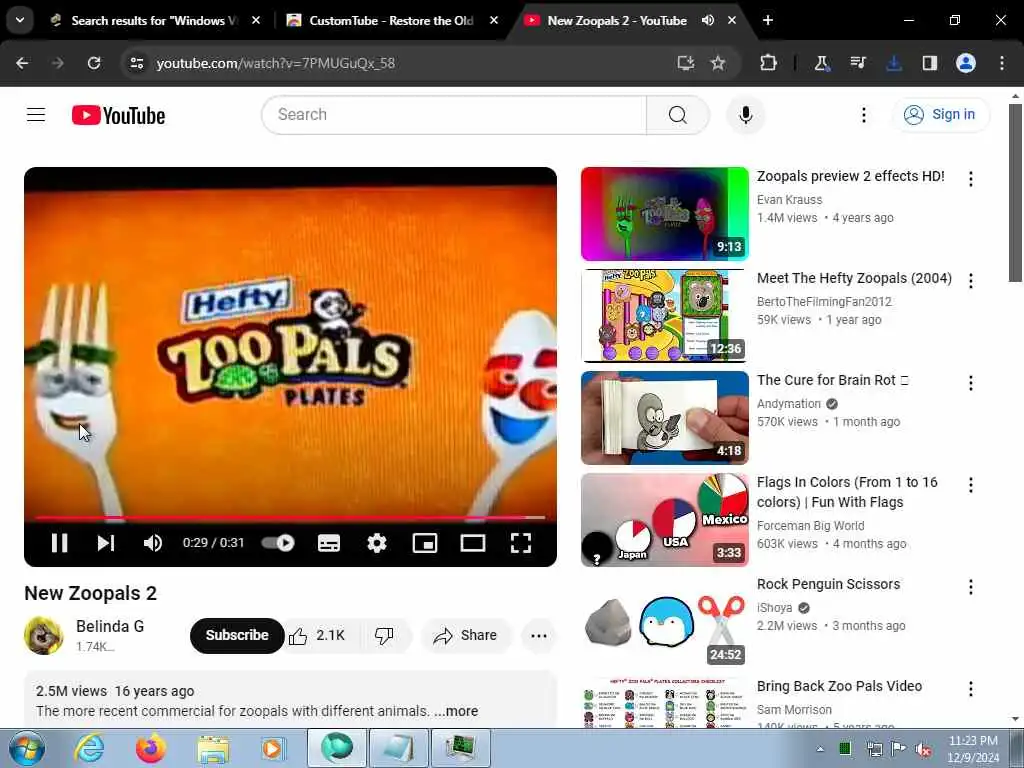This screenshot has height=768, width=1024.
Task: Open Meet The Hefty Zoopals (2004) title
Action: [854, 278]
